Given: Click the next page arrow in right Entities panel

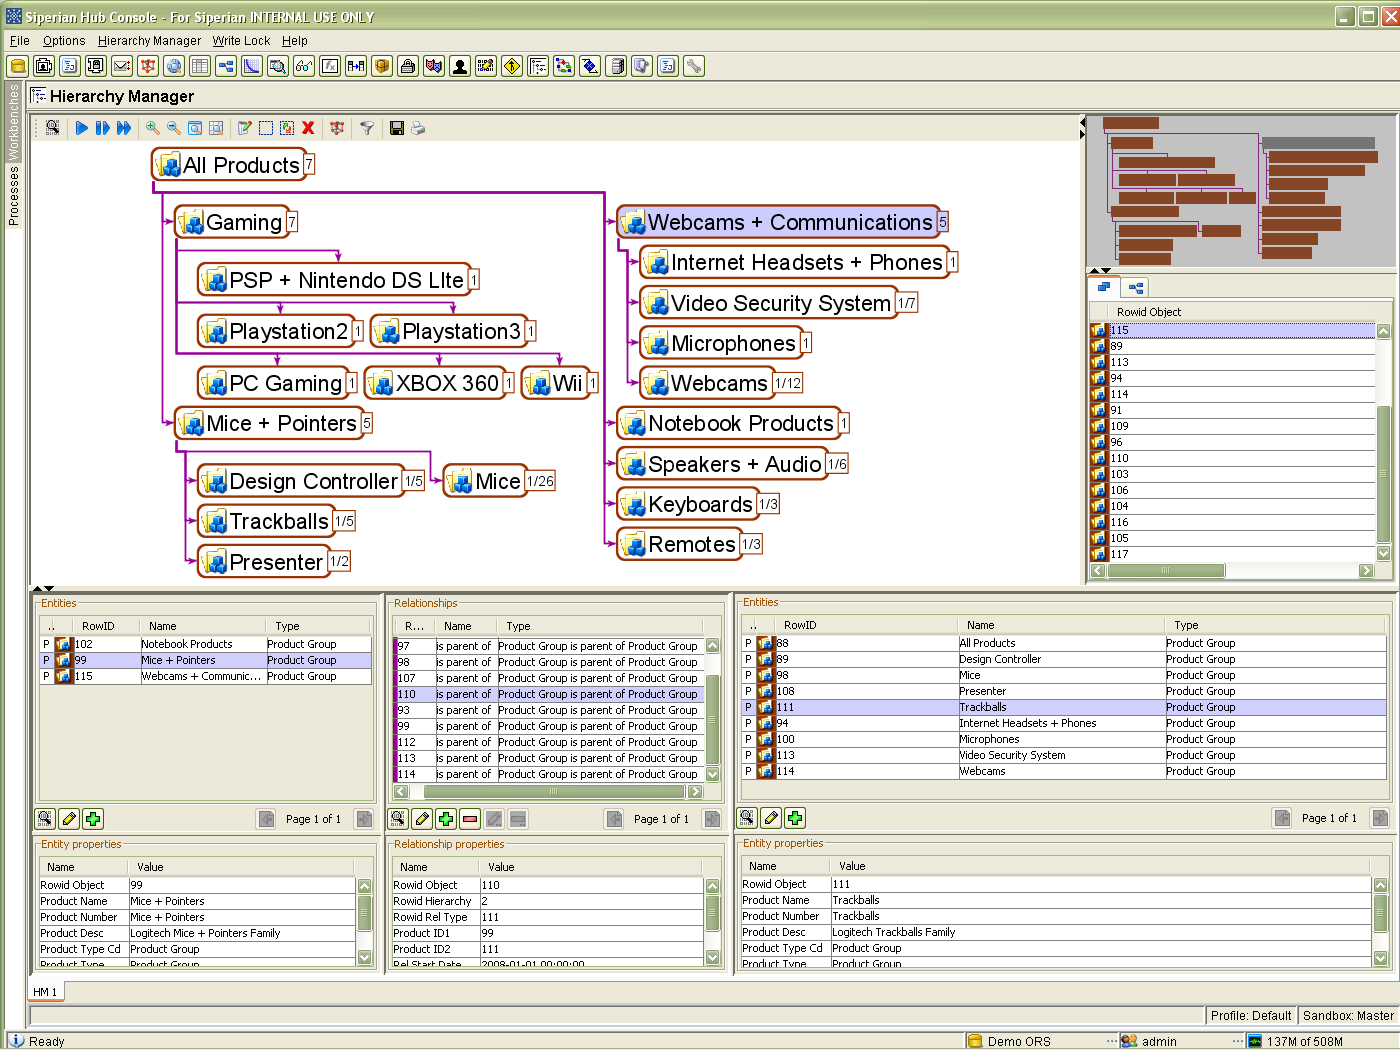Looking at the screenshot, I should click(x=1379, y=818).
